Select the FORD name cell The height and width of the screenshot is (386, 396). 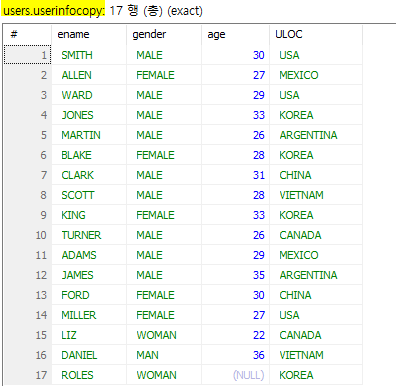89,295
